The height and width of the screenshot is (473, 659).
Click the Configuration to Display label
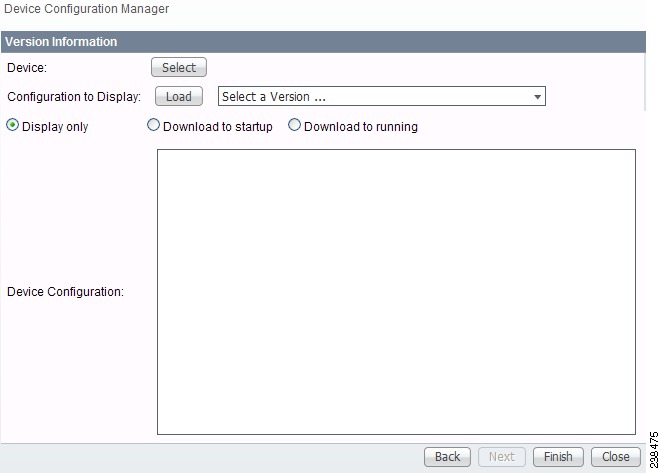74,97
